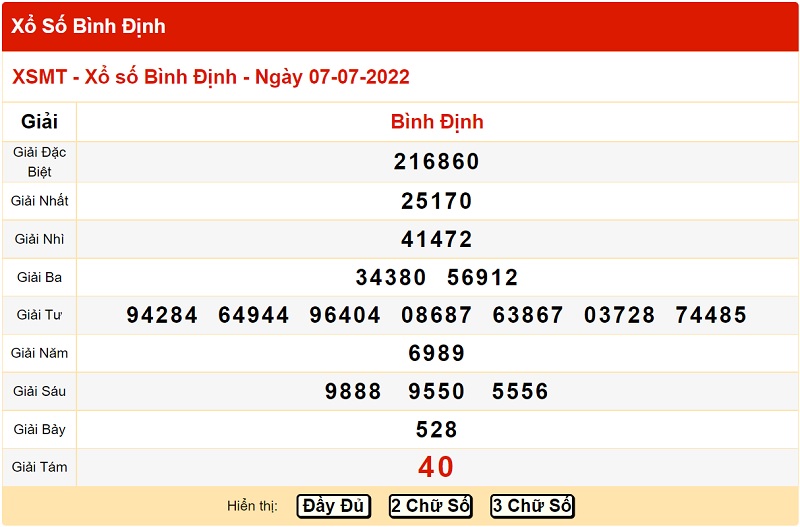
Task: Select seventh prize number 528
Action: coord(437,430)
